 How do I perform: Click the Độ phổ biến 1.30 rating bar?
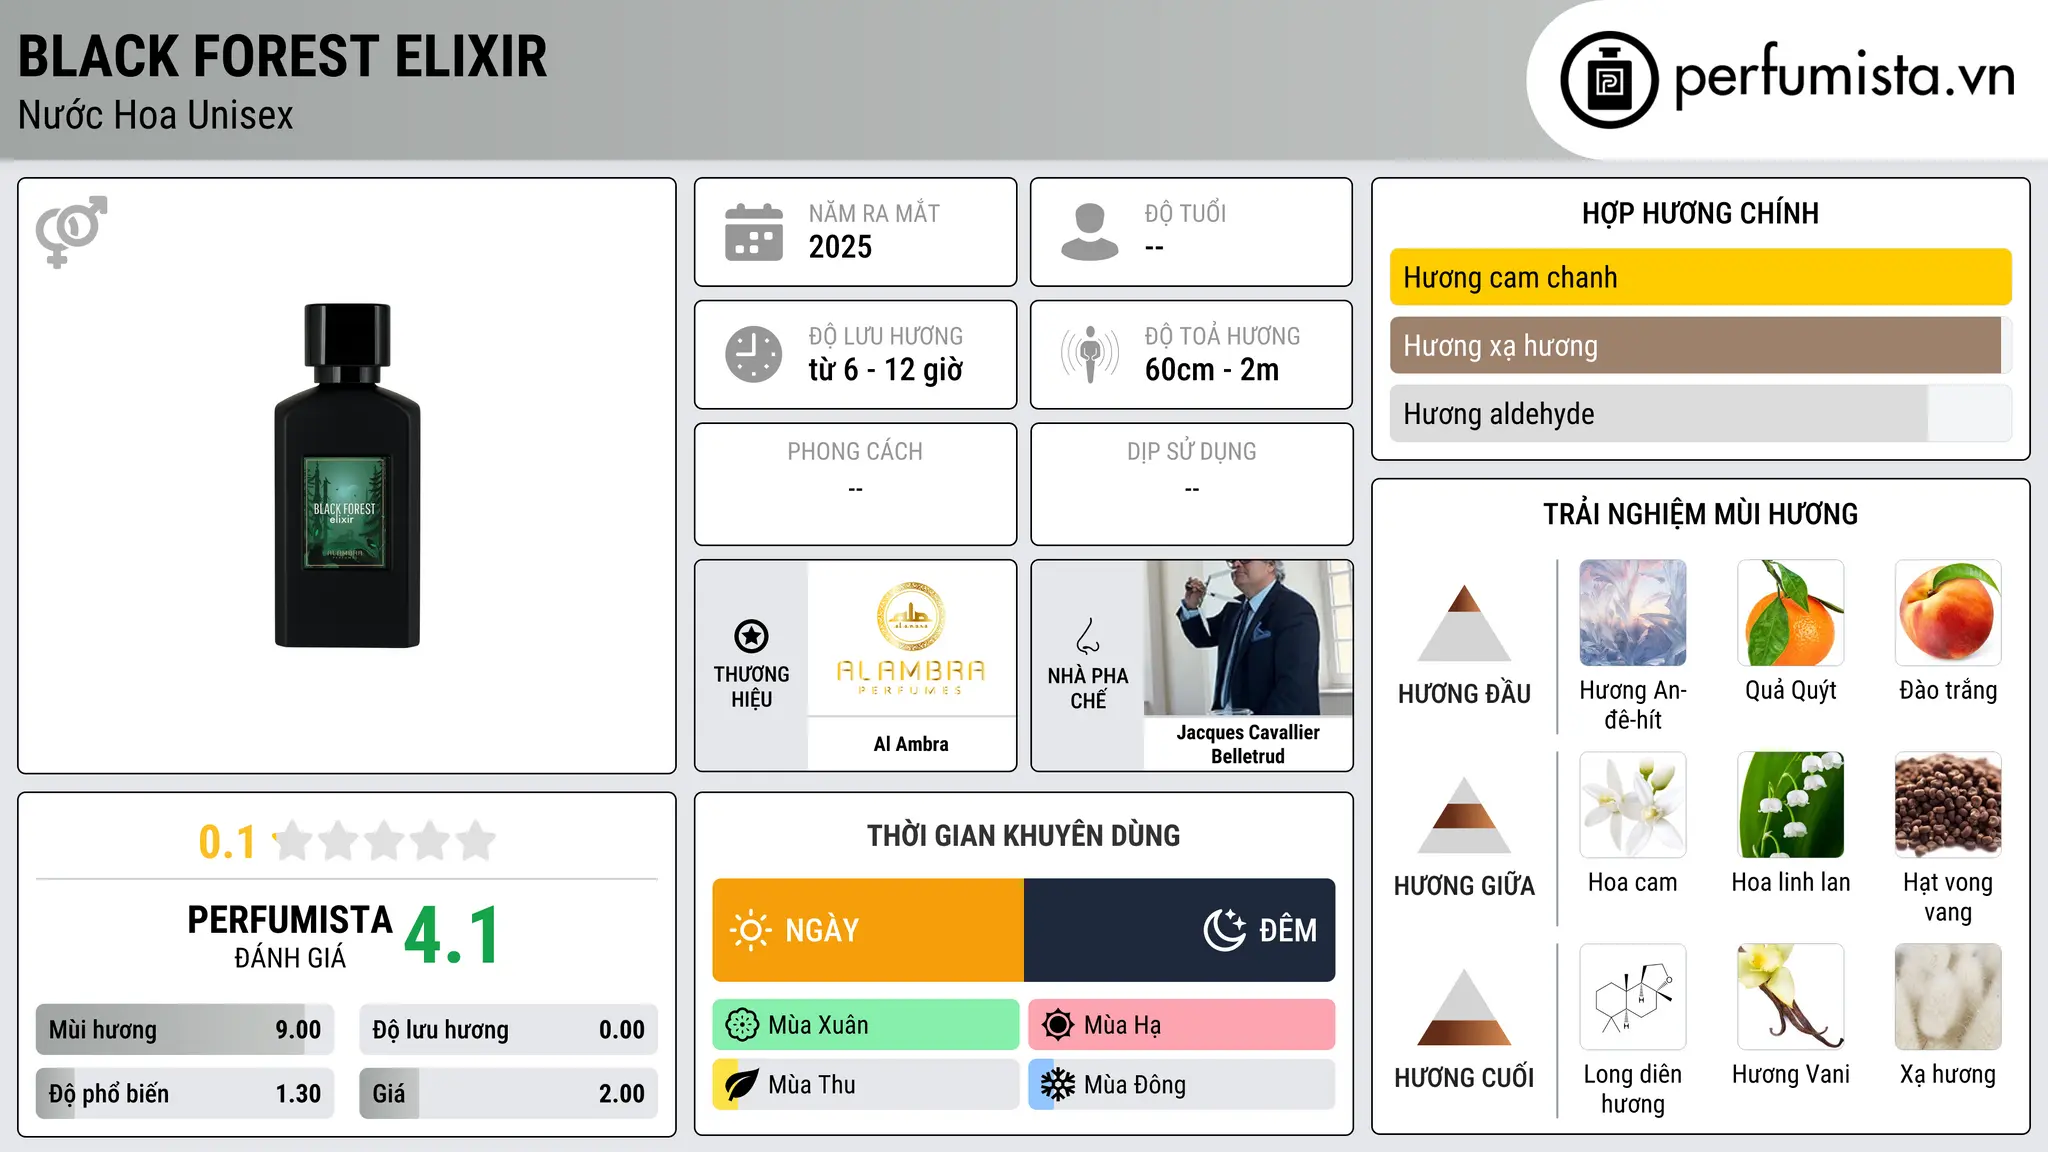pyautogui.click(x=185, y=1093)
